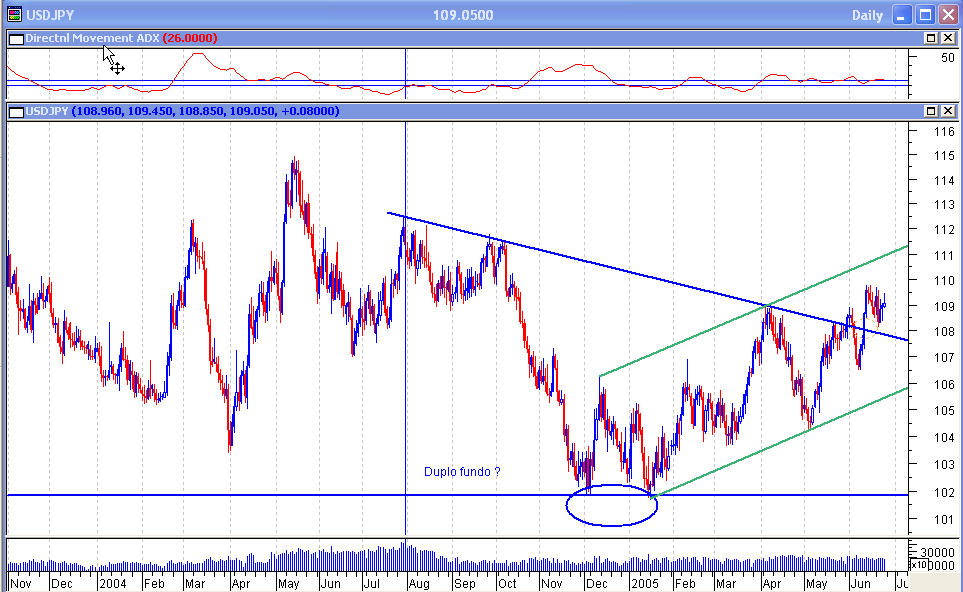Open the Daily periodicity selector

(867, 14)
